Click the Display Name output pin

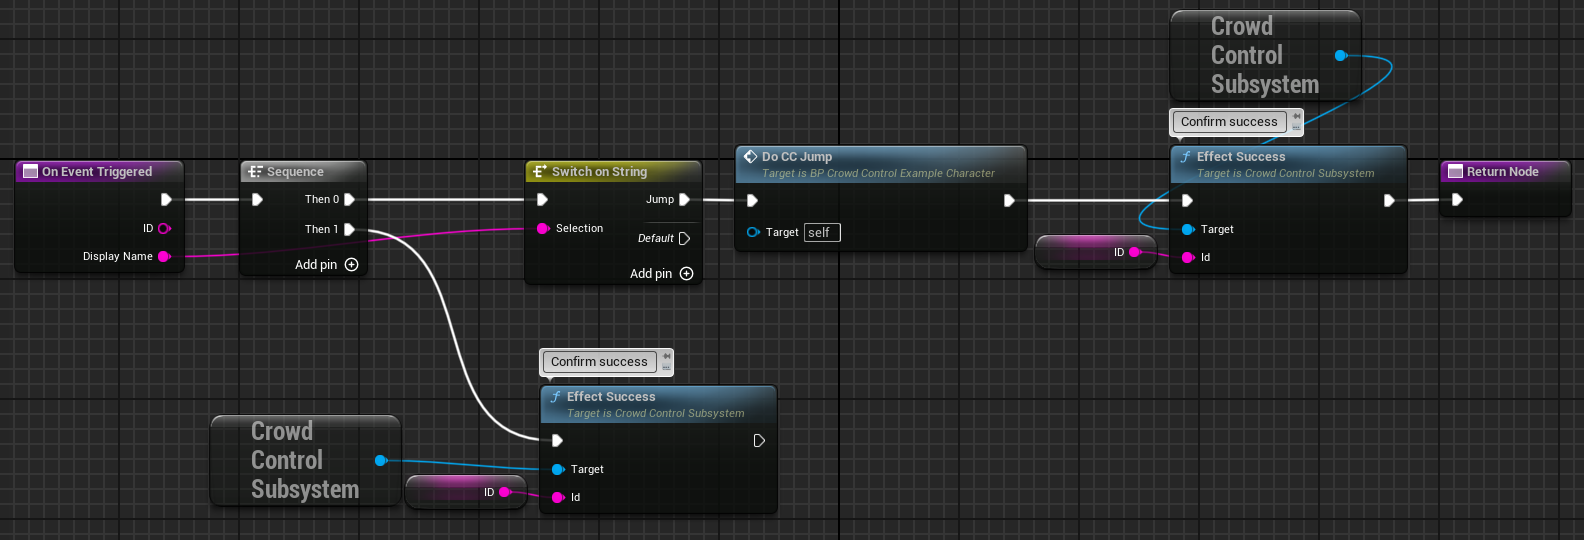click(164, 257)
